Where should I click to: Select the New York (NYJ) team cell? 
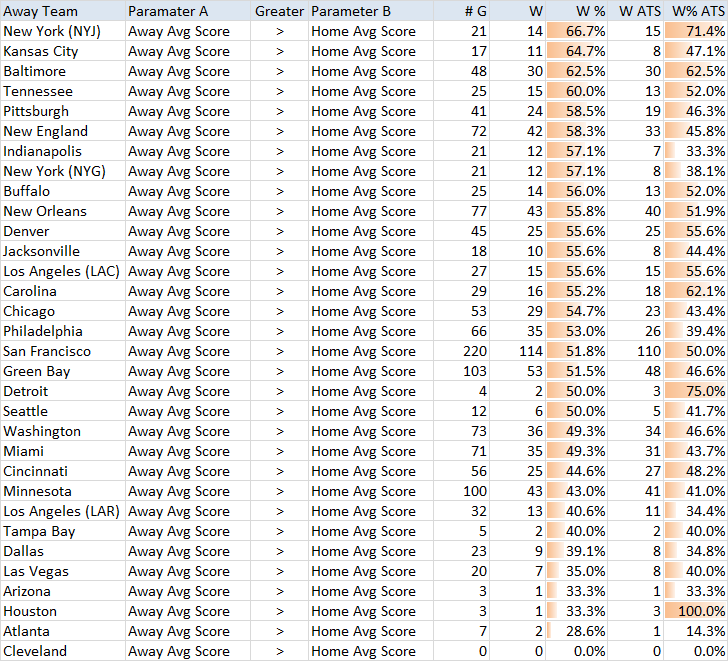tap(63, 31)
